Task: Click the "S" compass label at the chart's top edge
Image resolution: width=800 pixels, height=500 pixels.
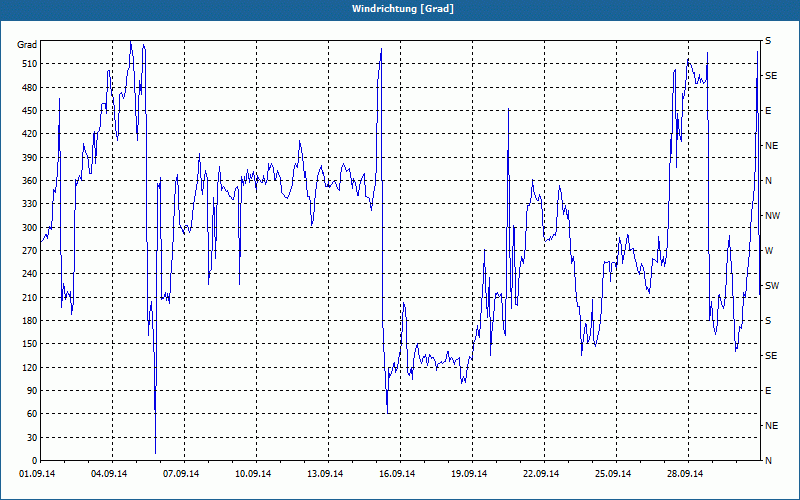Action: coord(768,41)
